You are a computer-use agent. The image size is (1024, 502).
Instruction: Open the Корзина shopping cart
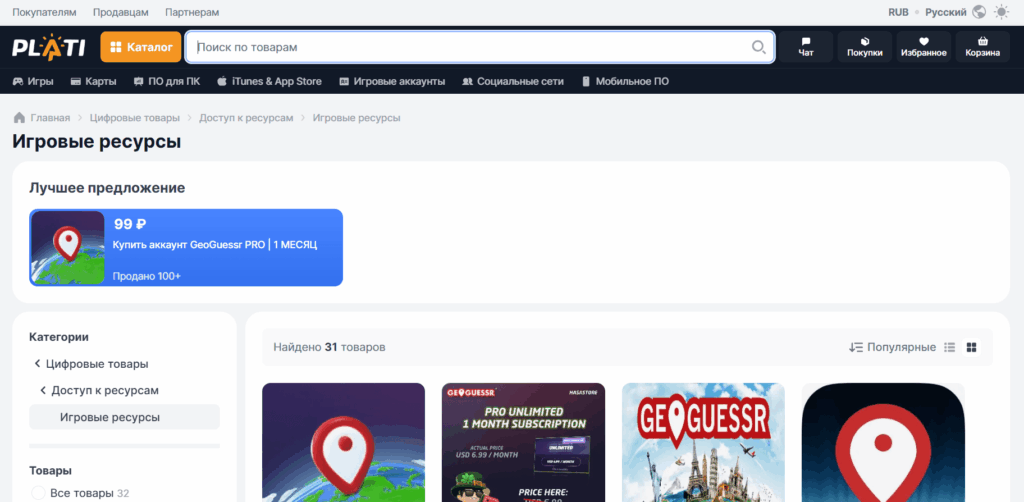982,47
